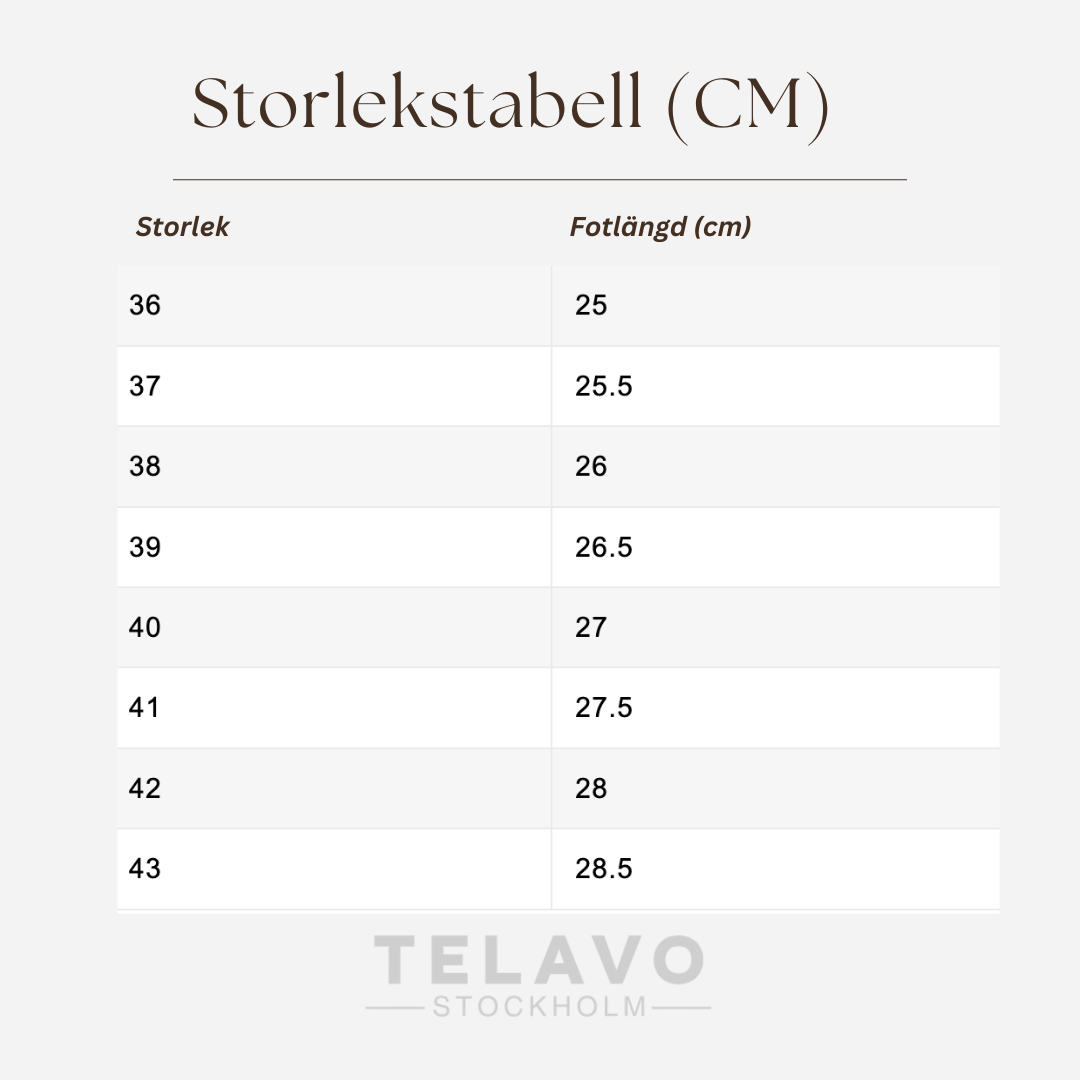Image resolution: width=1080 pixels, height=1080 pixels.
Task: Select the 27 foot length cell
Action: click(x=591, y=628)
